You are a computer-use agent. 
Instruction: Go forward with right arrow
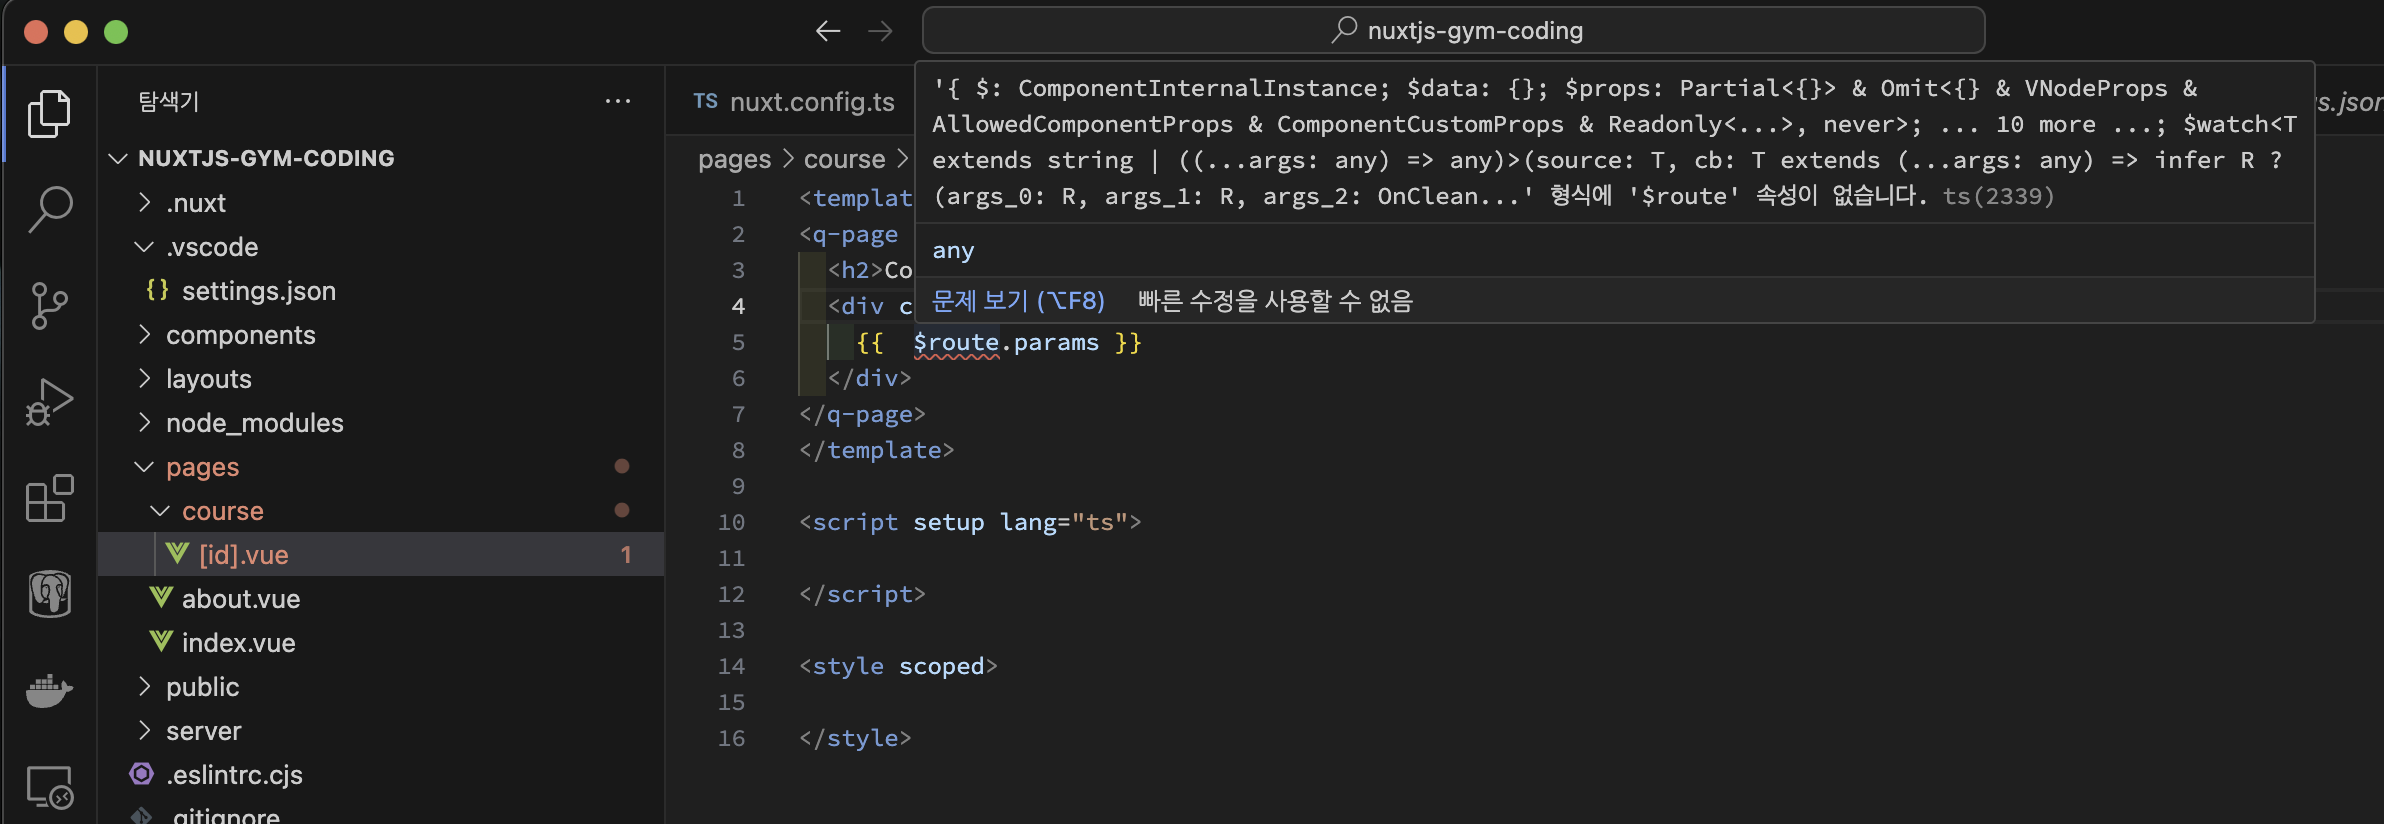[x=880, y=31]
